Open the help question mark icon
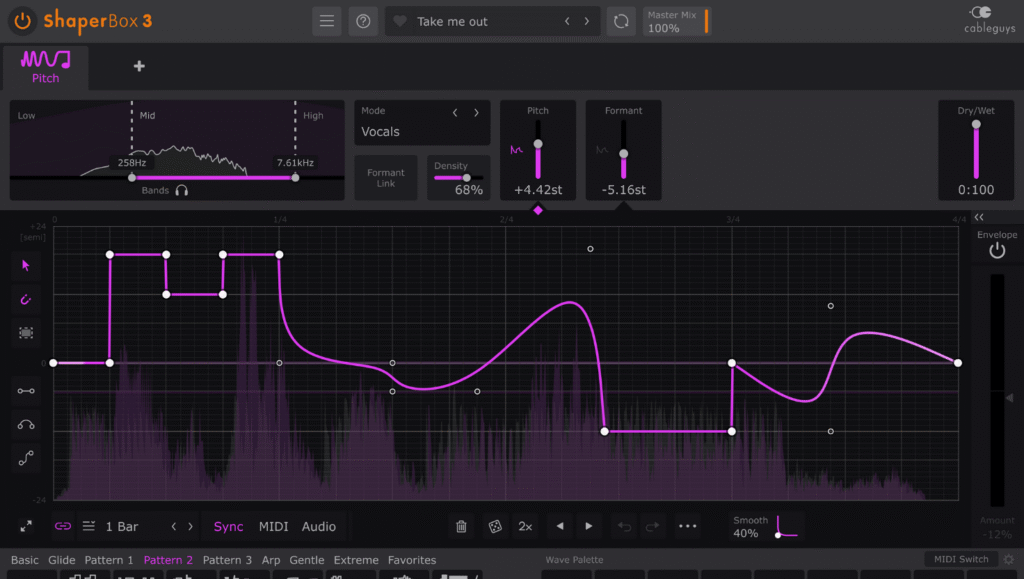 (363, 21)
